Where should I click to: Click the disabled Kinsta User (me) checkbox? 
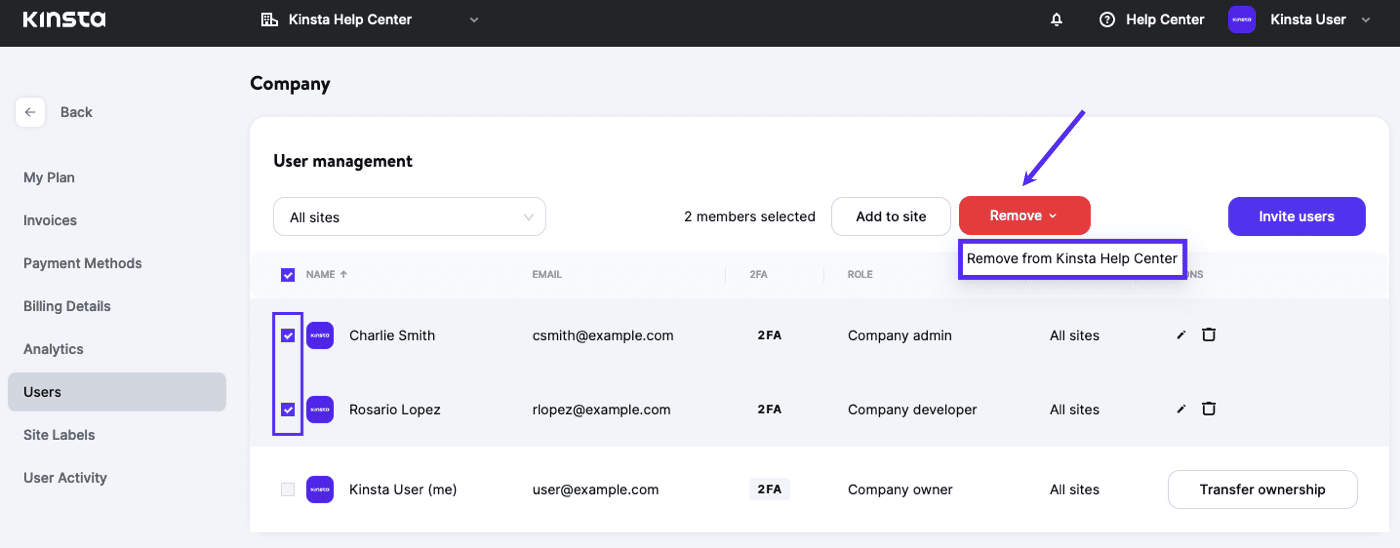[288, 489]
